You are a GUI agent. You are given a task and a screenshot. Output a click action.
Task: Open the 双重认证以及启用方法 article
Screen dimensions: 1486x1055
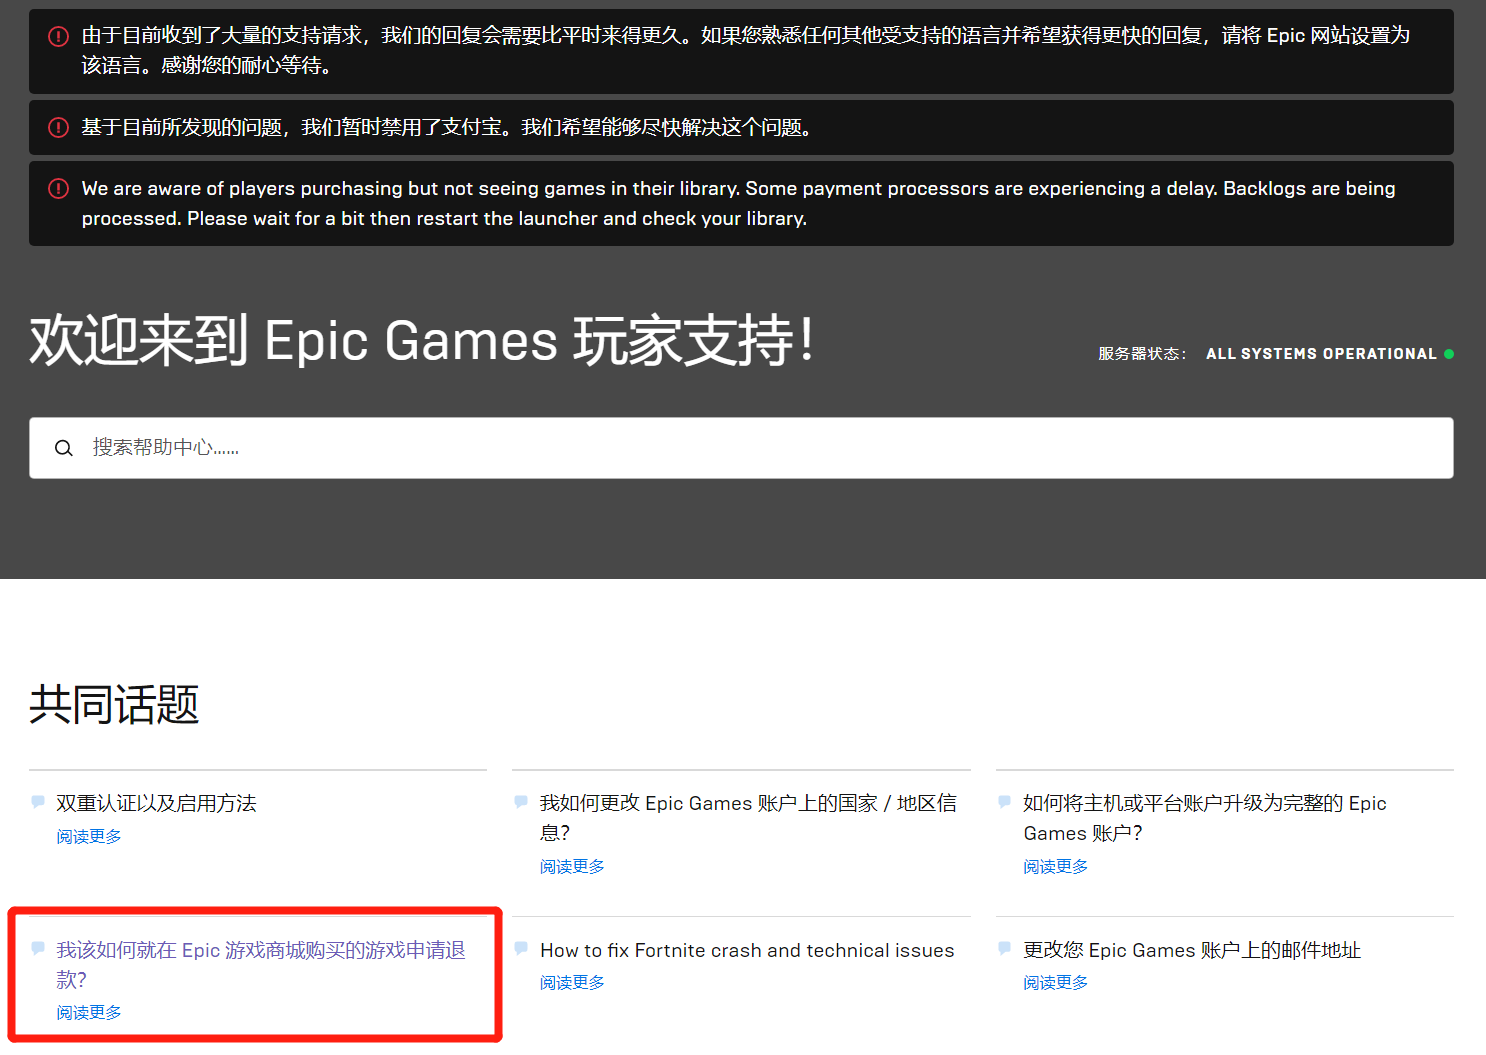[156, 803]
